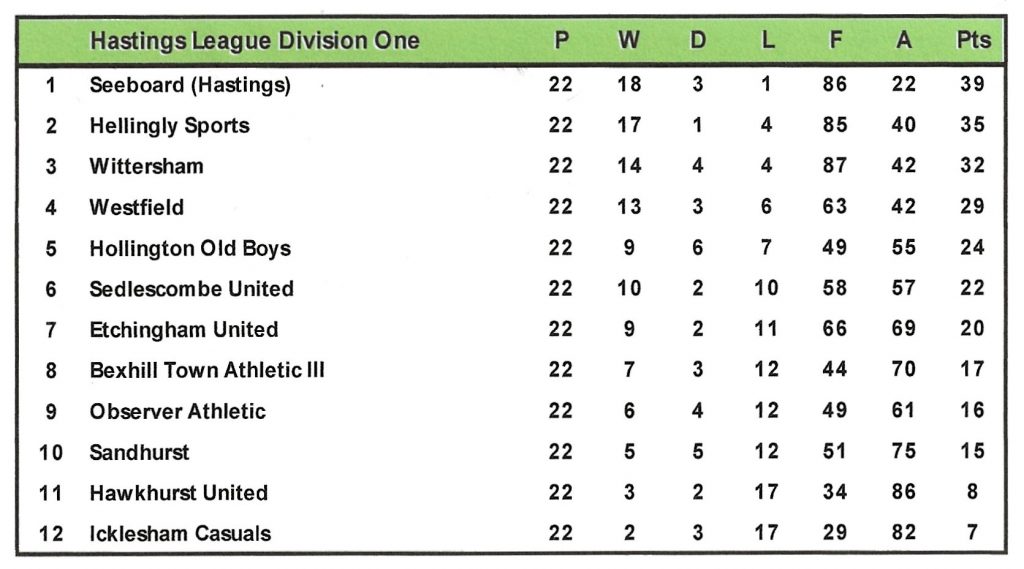
Task: Click Sedlescombe United team name
Action: pos(191,289)
